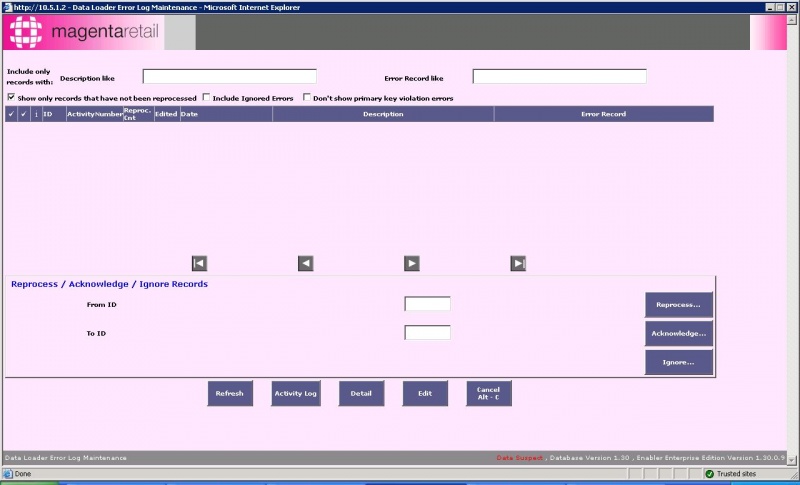Viewport: 800px width, 485px height.
Task: Click the Edit button
Action: click(425, 393)
